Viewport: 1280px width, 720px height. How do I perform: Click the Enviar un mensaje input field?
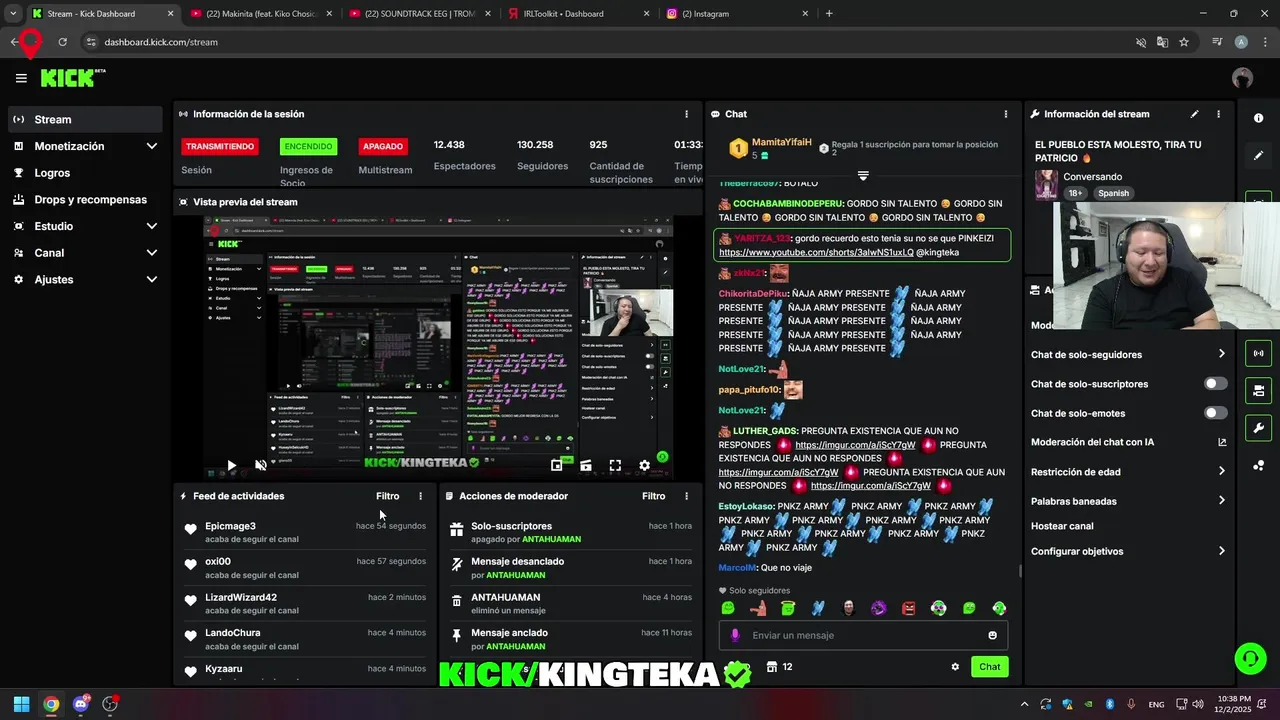(x=863, y=635)
